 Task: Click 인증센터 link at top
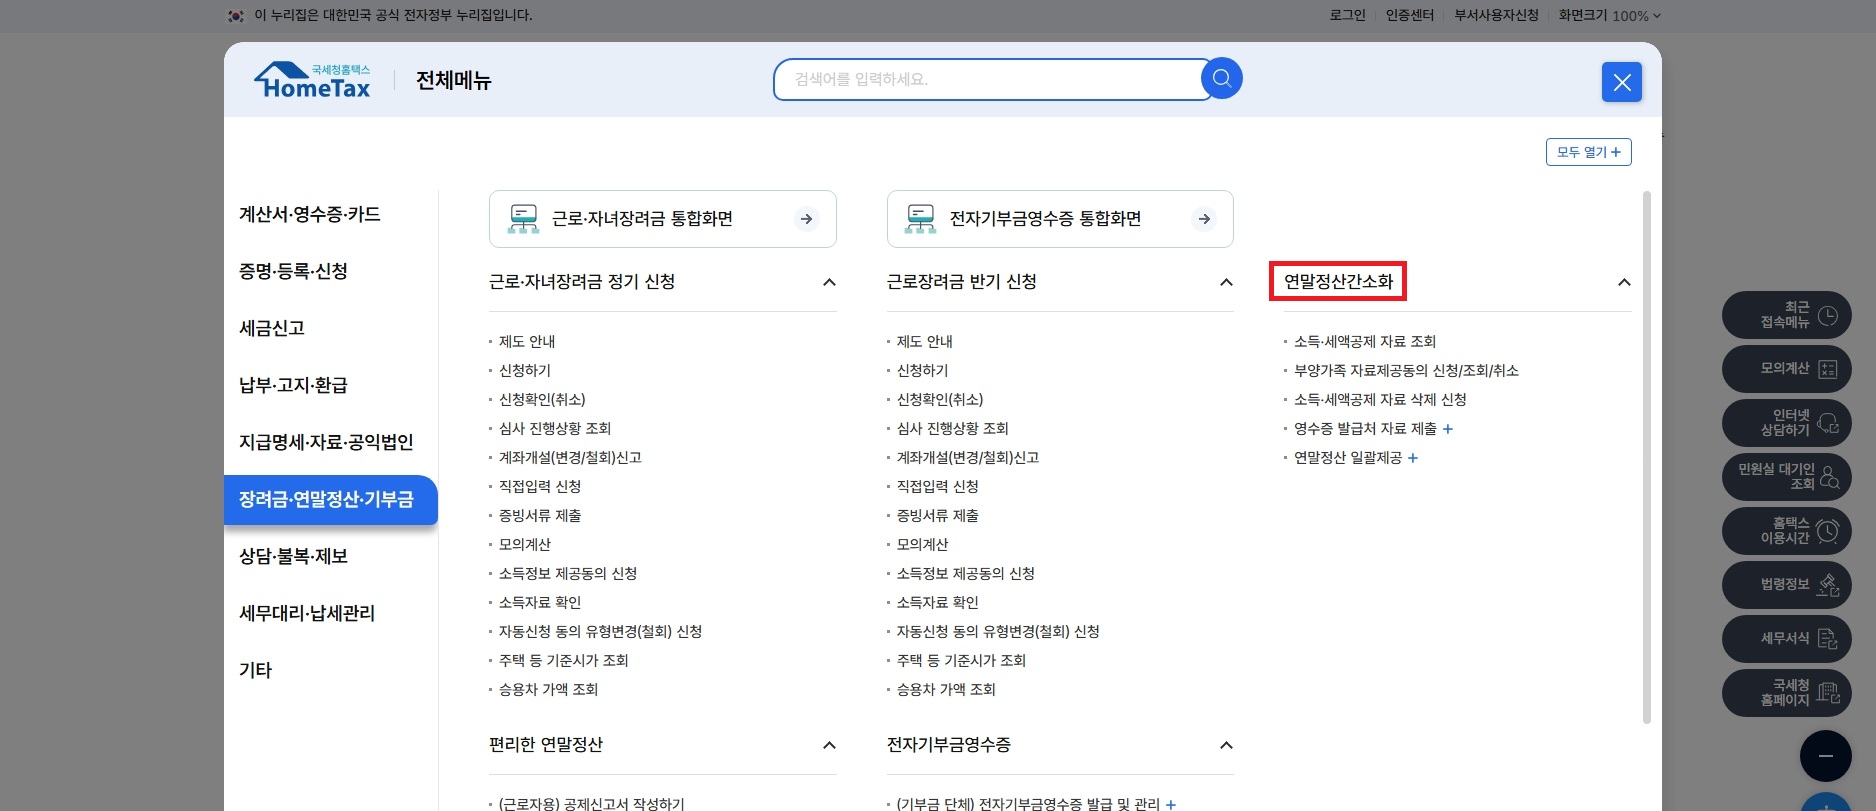click(x=1410, y=15)
